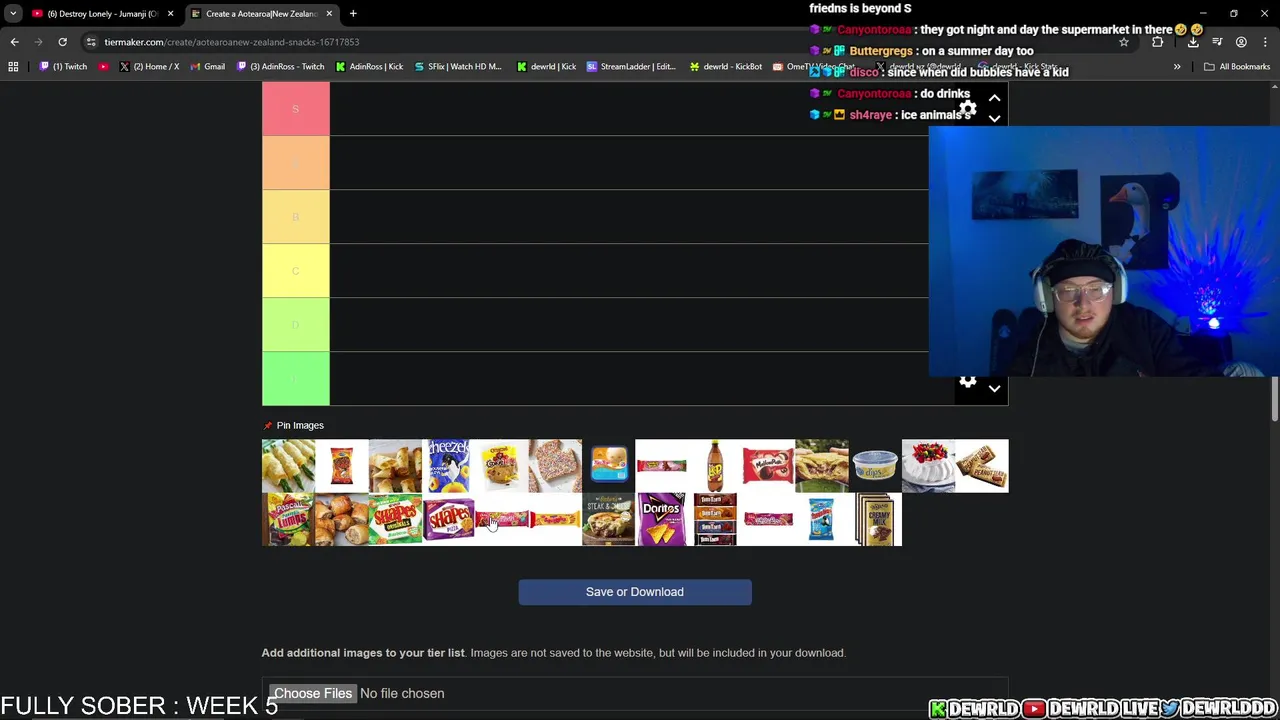Open the Home / X bookmark
Image resolution: width=1280 pixels, height=720 pixels.
coord(149,67)
